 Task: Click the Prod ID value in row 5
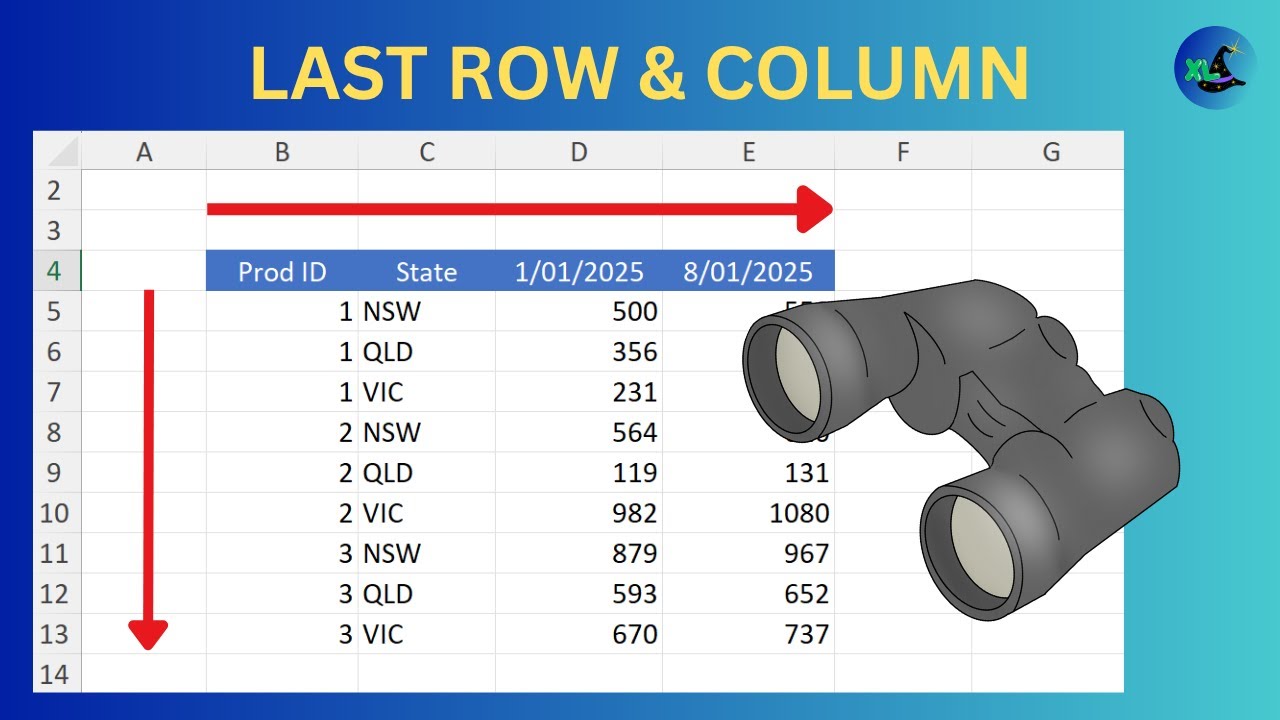tap(282, 311)
